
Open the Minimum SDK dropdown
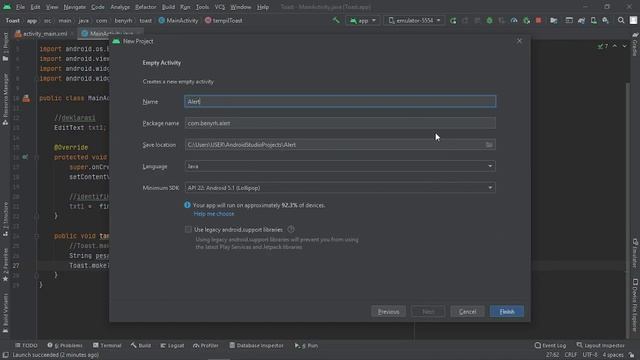tap(340, 188)
